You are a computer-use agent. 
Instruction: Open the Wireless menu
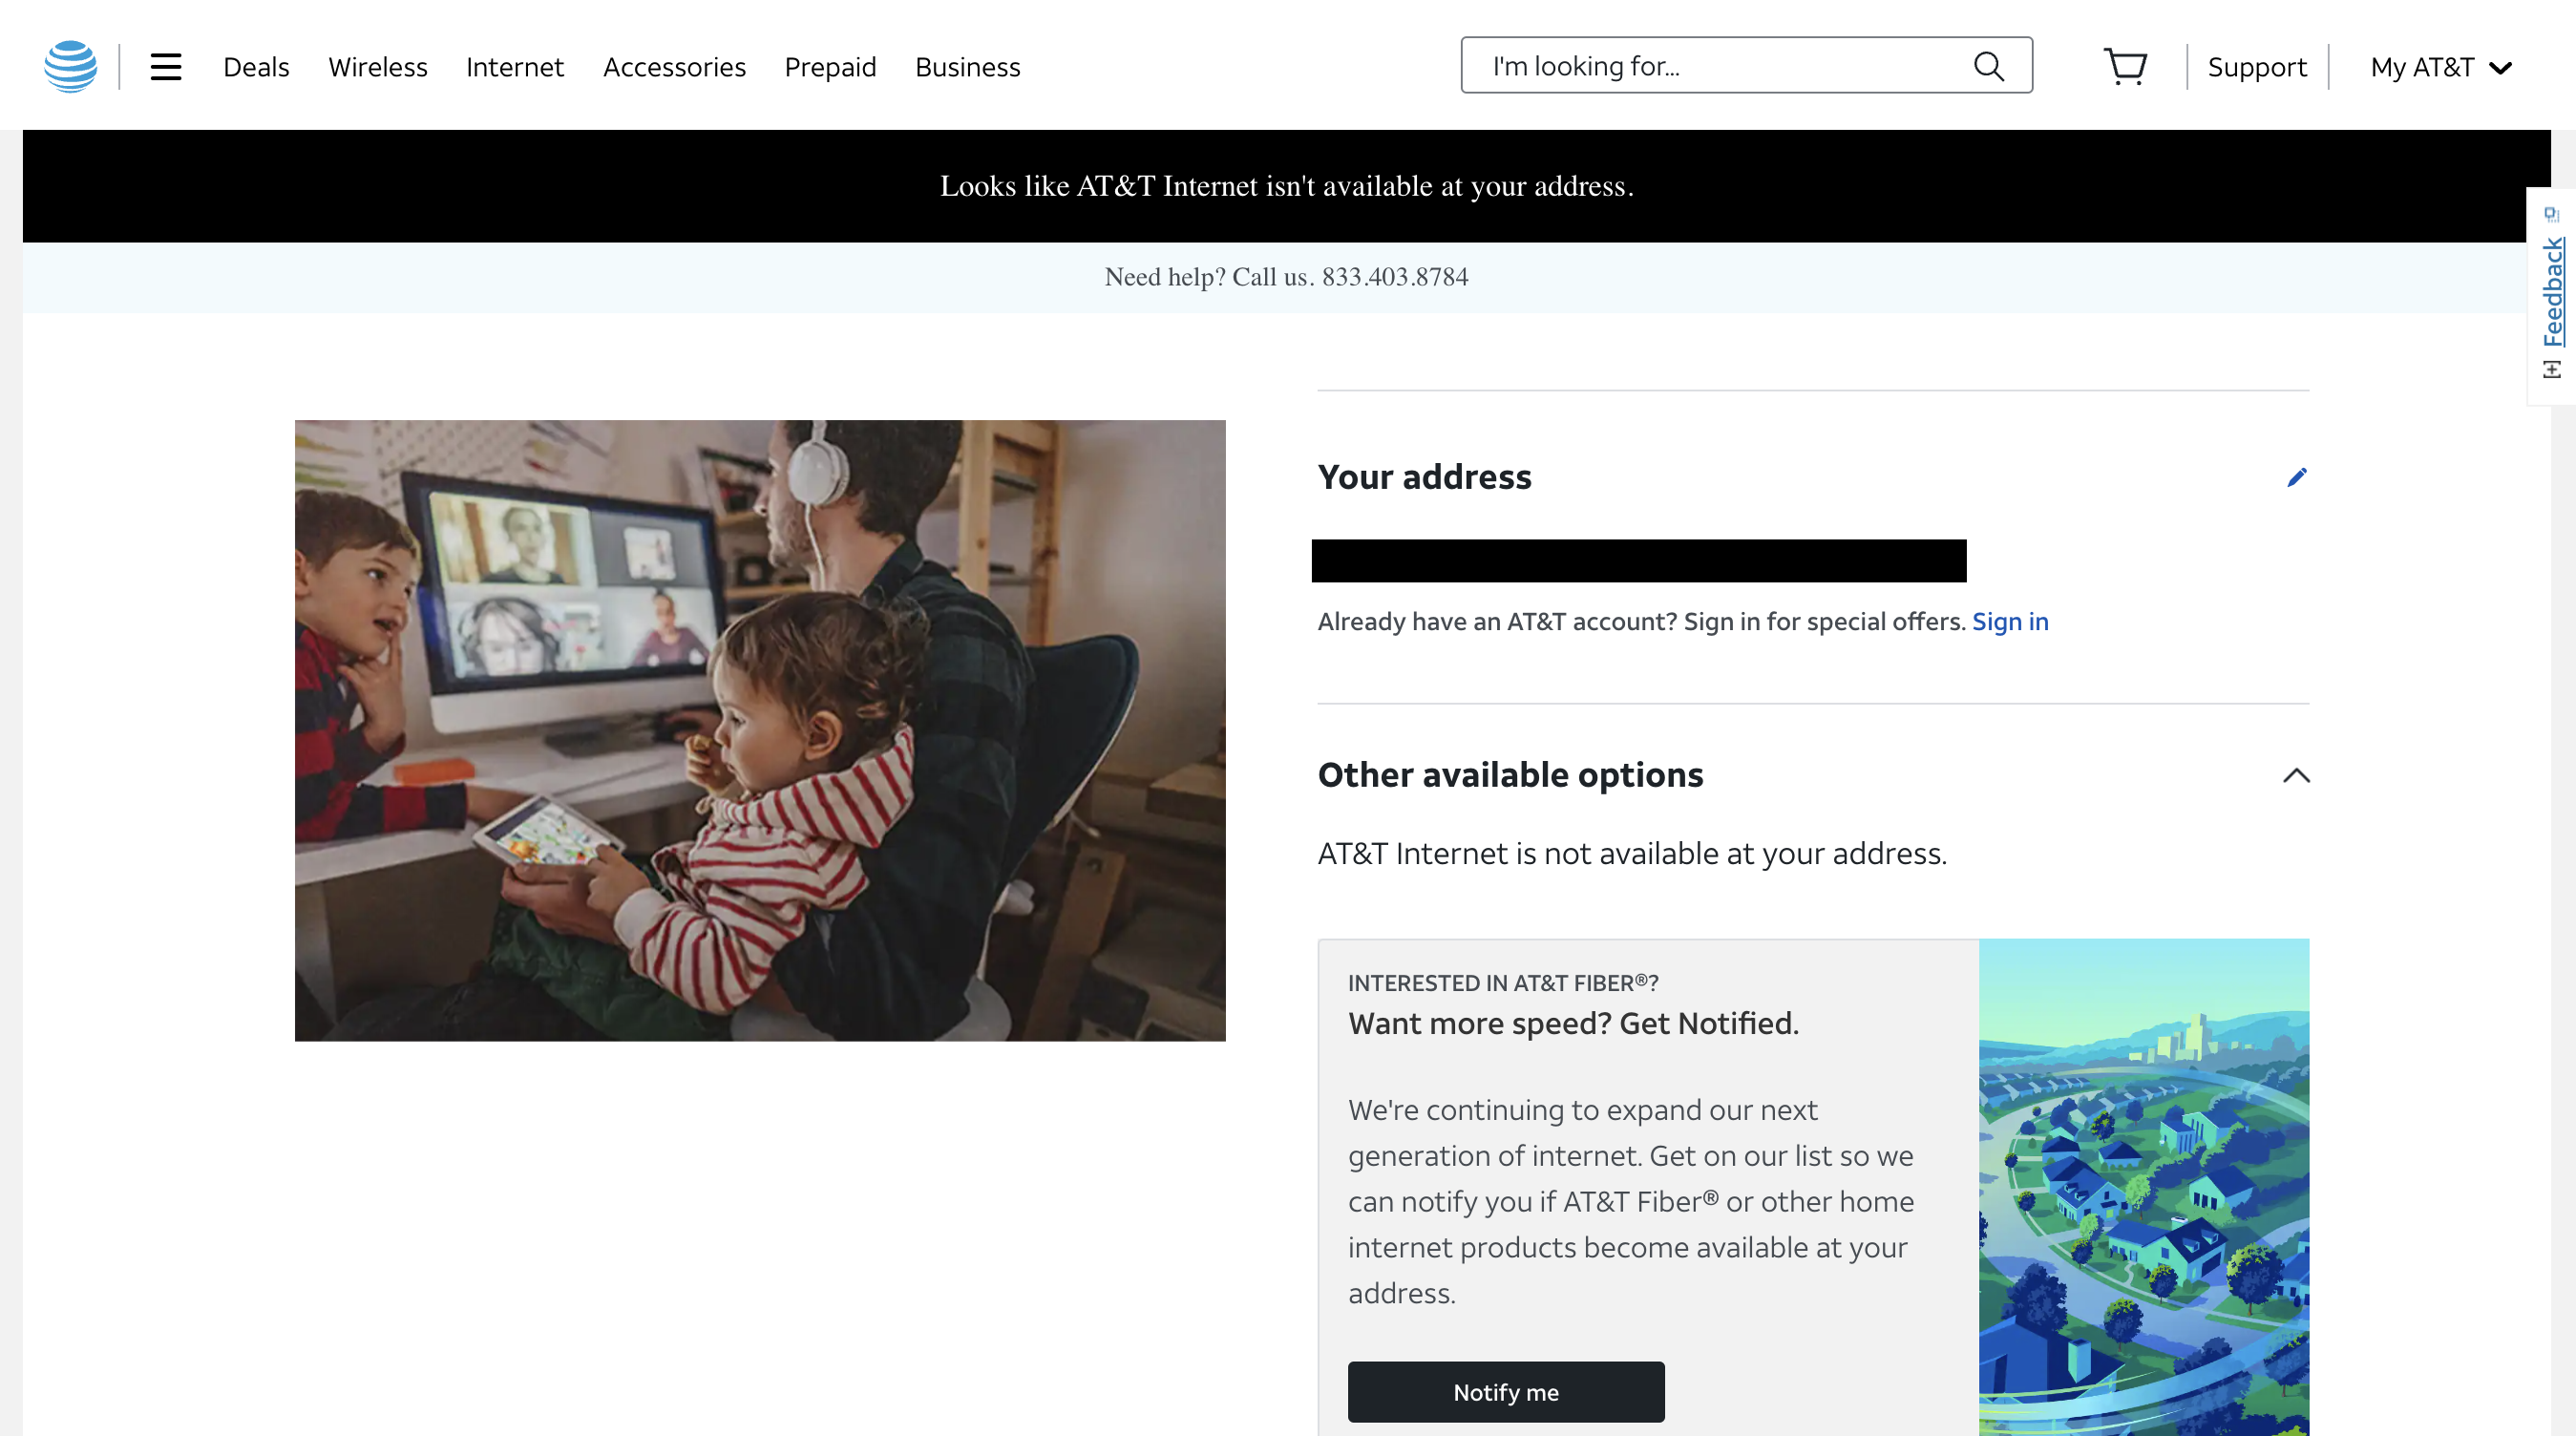coord(378,67)
